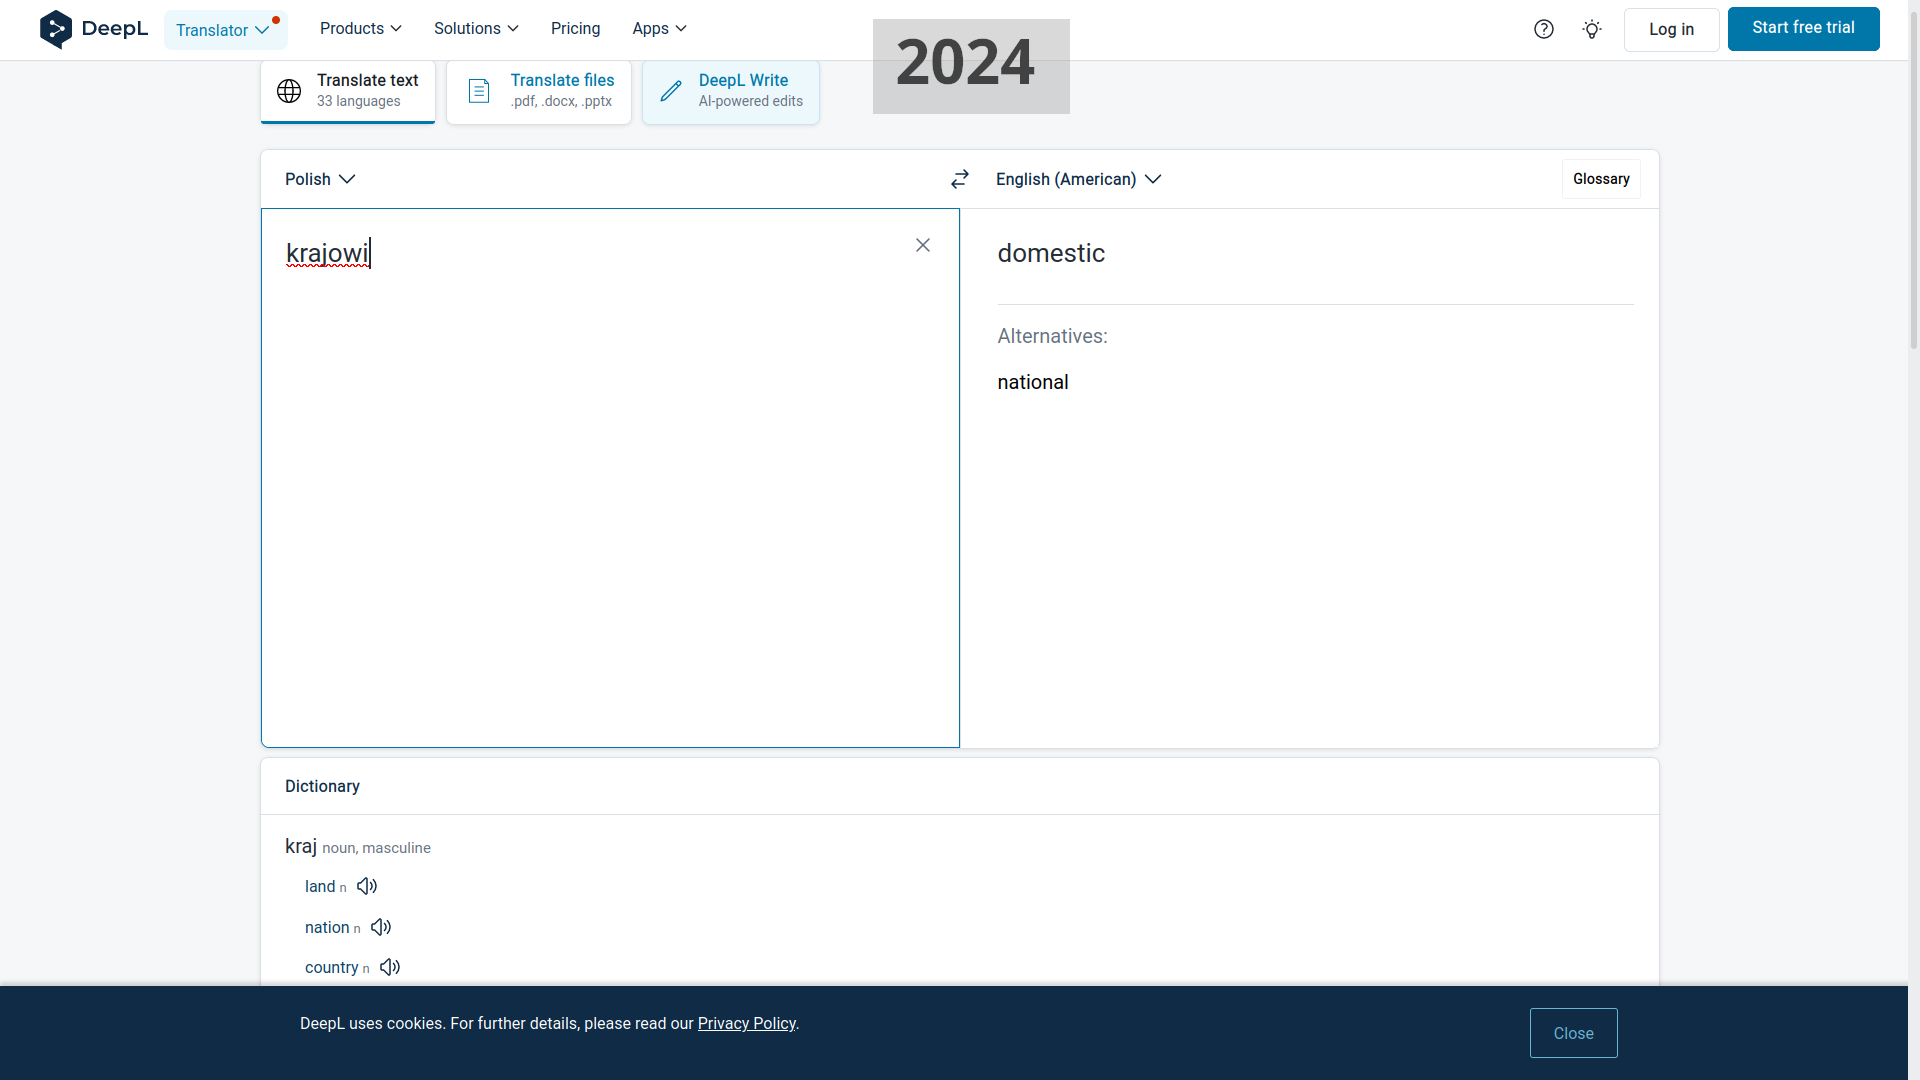Click the swap languages arrows icon

959,179
